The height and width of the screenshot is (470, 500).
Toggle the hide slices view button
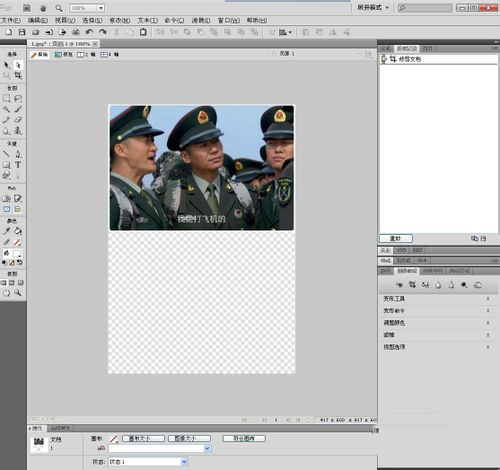(x=6, y=209)
